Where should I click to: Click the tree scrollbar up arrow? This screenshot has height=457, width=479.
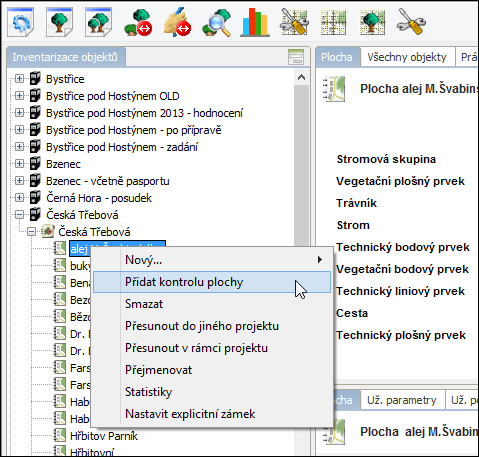[301, 77]
